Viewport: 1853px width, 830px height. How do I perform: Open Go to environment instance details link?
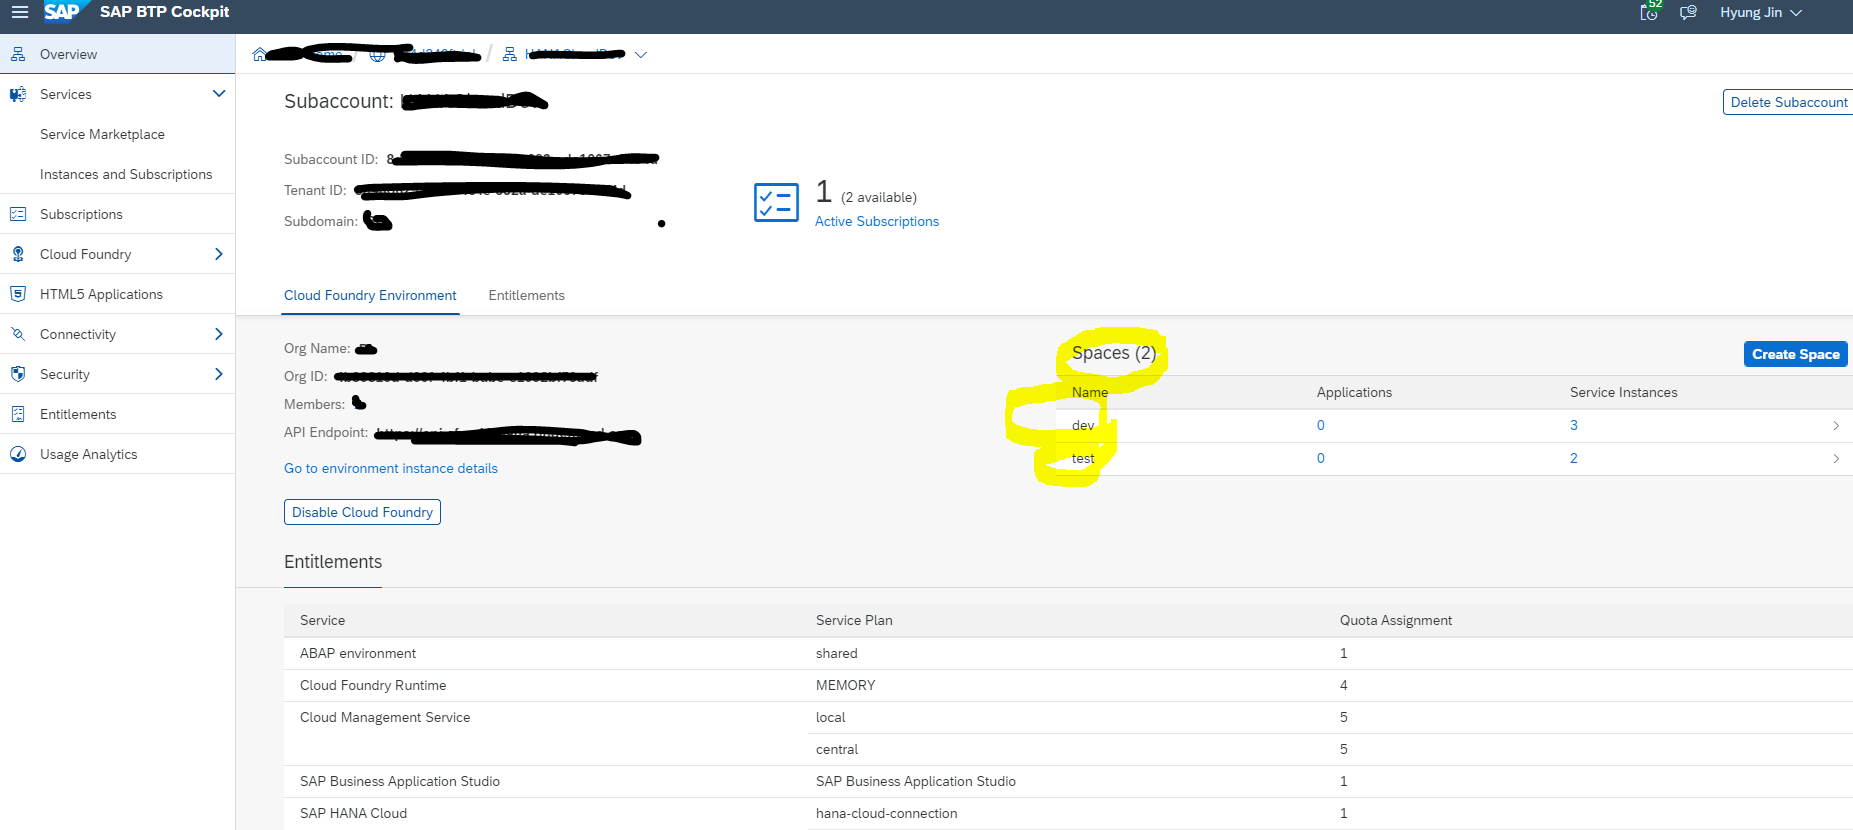point(390,468)
